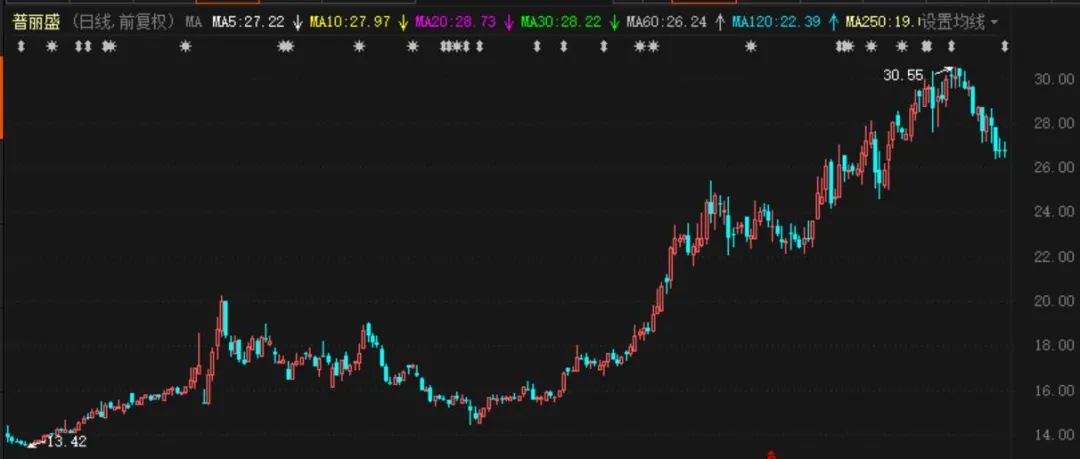Select the MA60:26.24 label
The height and width of the screenshot is (459, 1080).
click(x=666, y=23)
